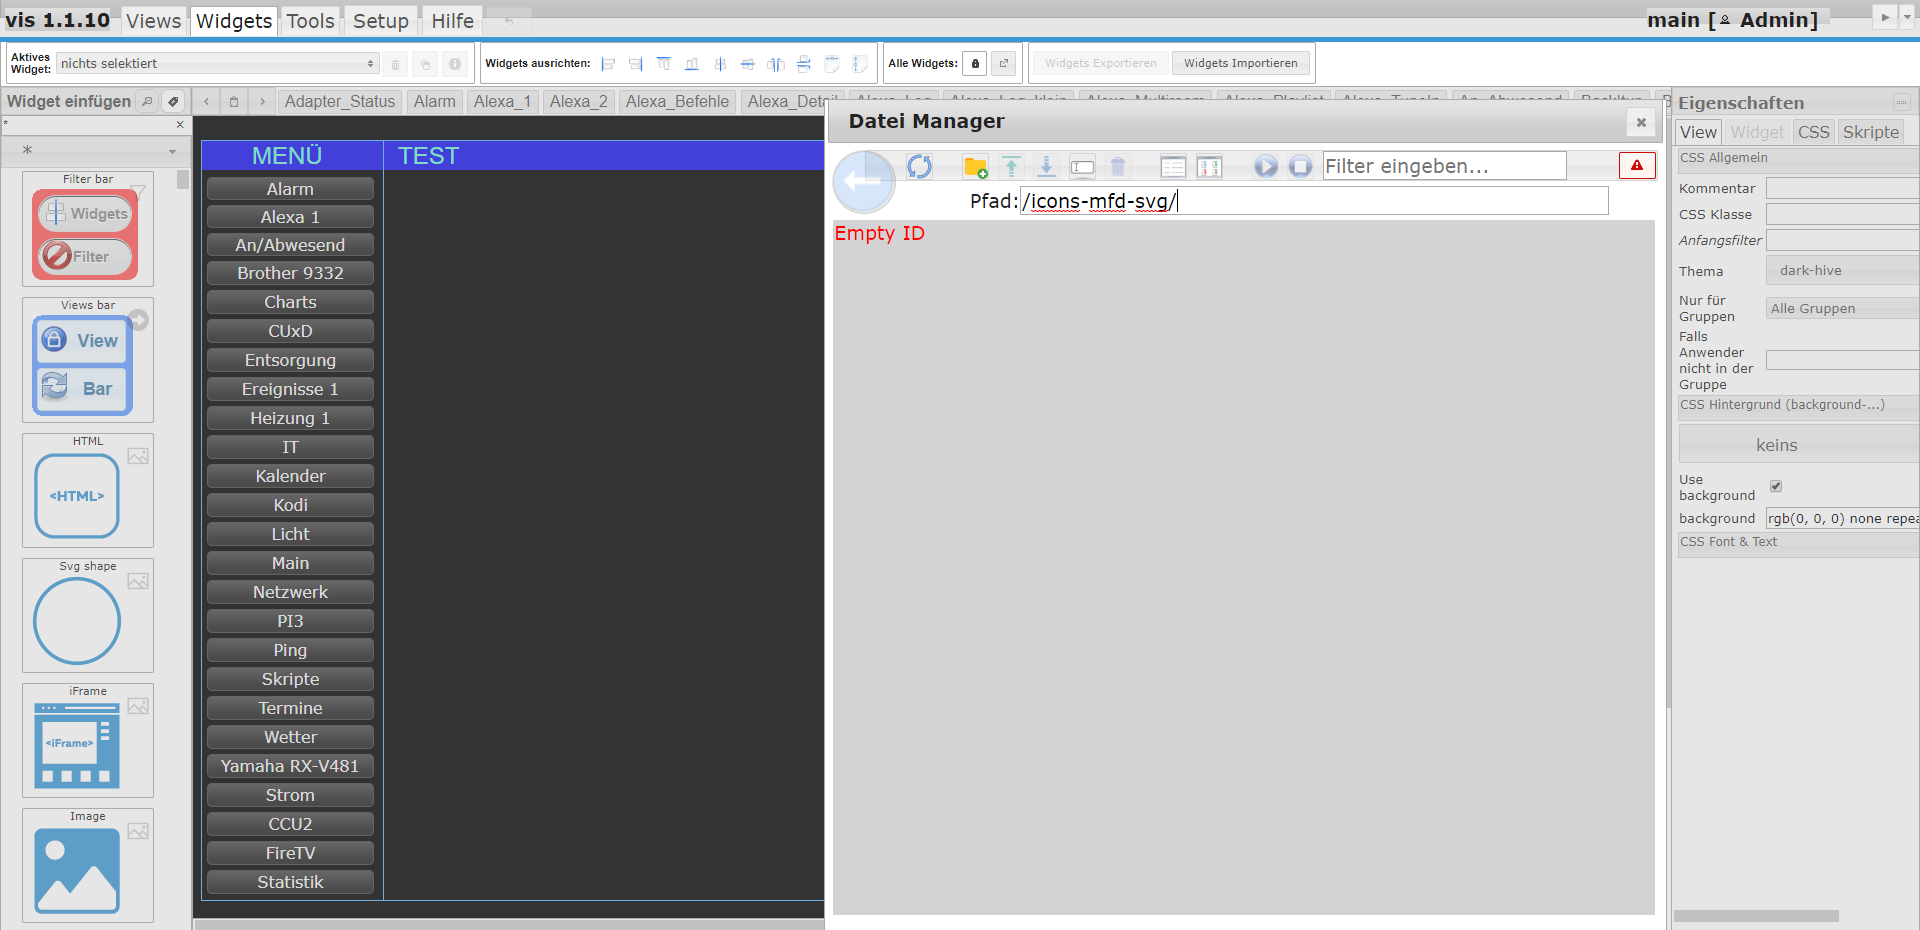Open the Nur für Gruppen dropdown
This screenshot has height=930, width=1920.
[x=1842, y=308]
